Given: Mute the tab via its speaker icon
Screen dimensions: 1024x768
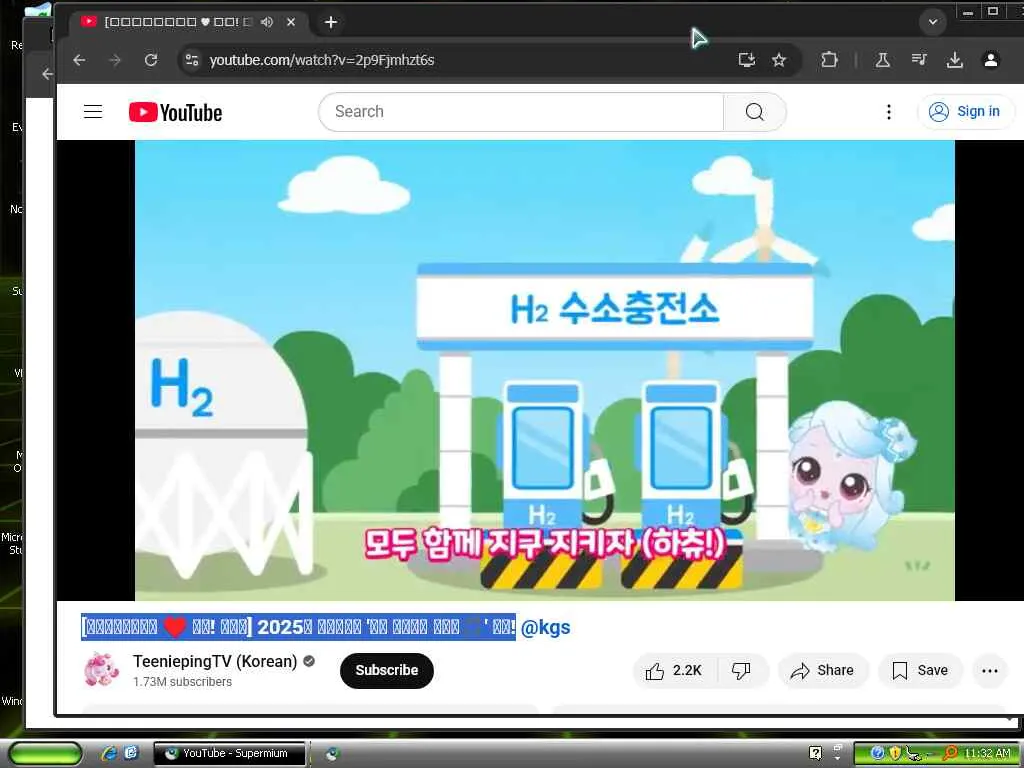Looking at the screenshot, I should (266, 22).
